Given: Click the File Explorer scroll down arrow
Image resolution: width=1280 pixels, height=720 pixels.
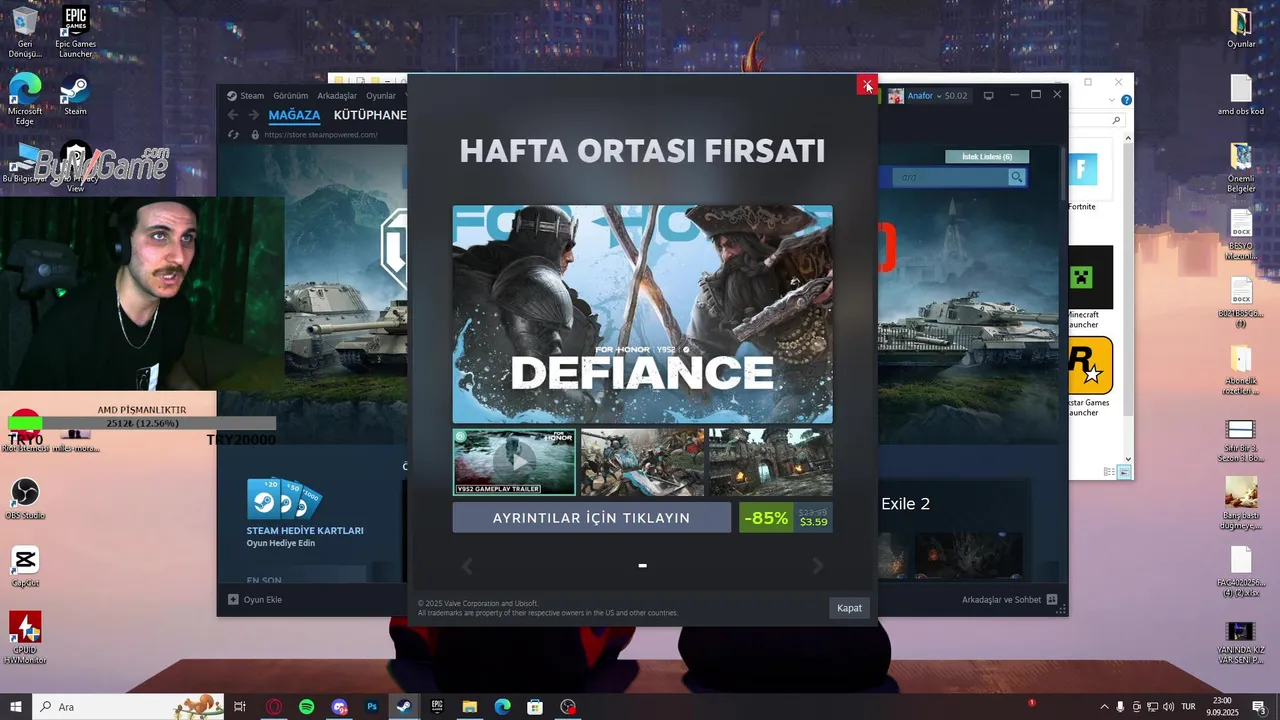Looking at the screenshot, I should [1128, 459].
